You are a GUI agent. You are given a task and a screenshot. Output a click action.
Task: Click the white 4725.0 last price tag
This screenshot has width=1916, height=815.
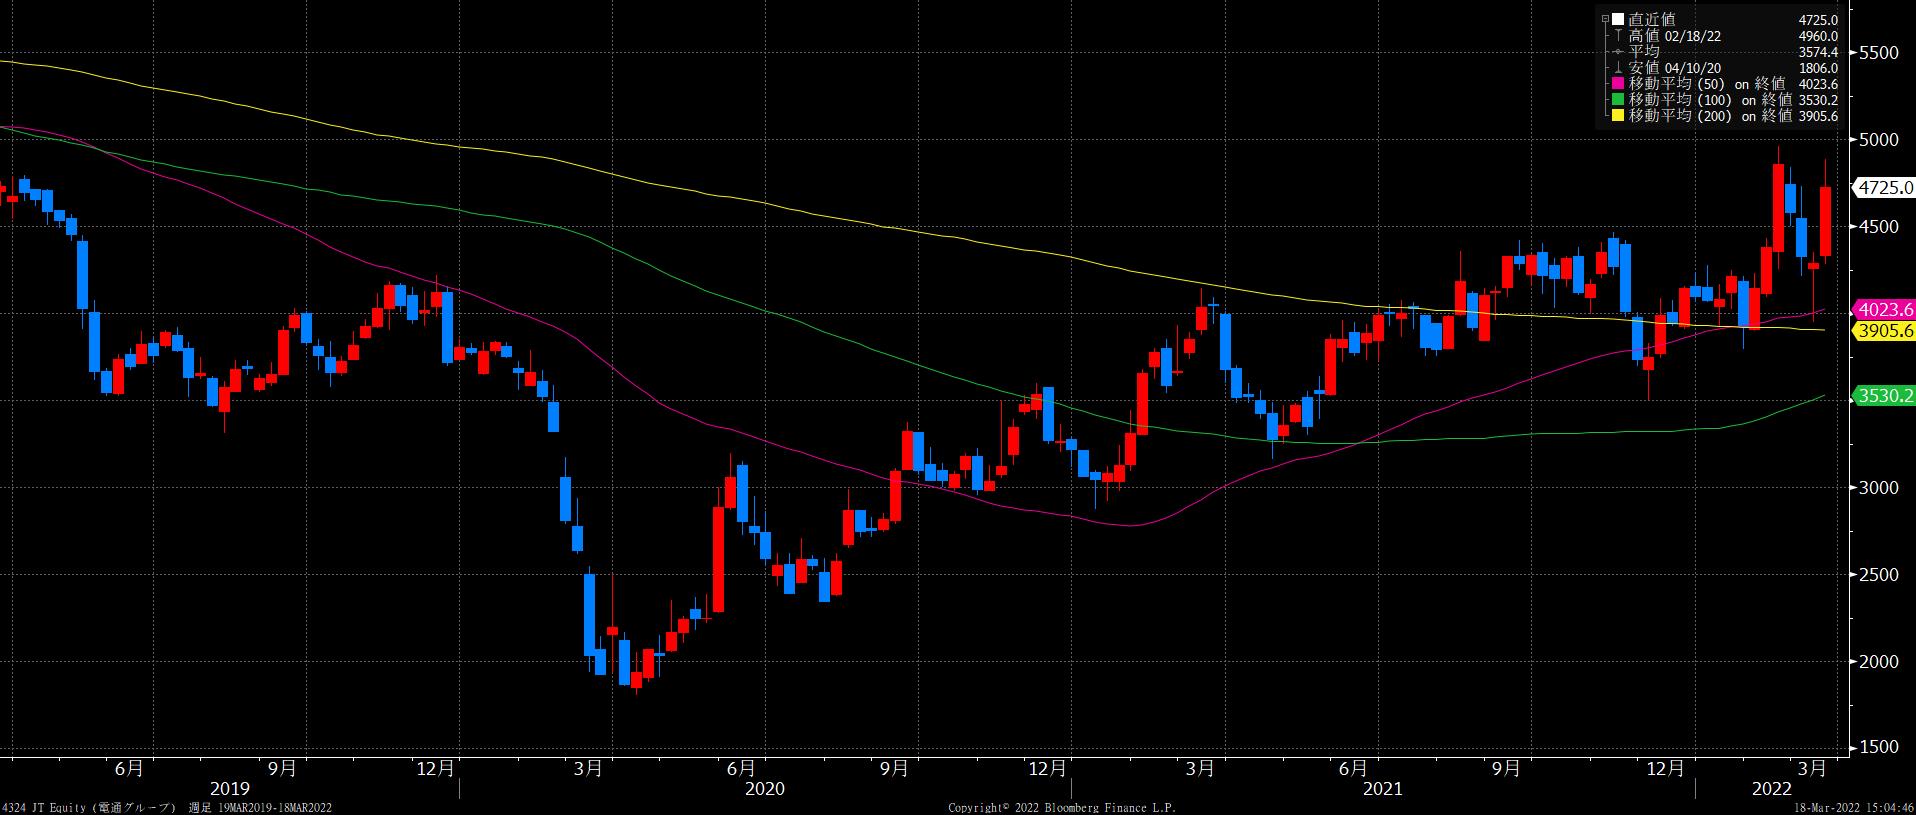1883,187
